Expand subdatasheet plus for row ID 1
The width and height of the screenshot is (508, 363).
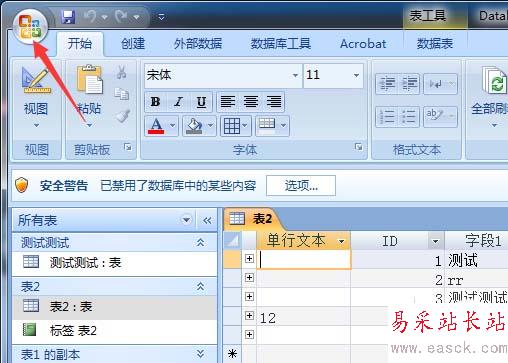coord(249,259)
